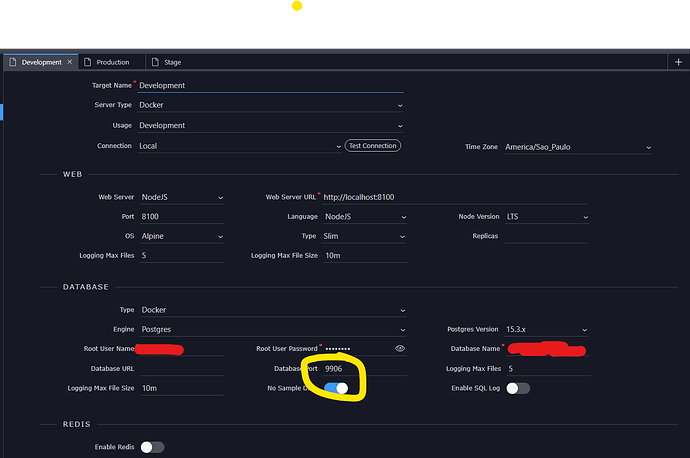
Task: Toggle the No Sample Data switch
Action: point(336,388)
